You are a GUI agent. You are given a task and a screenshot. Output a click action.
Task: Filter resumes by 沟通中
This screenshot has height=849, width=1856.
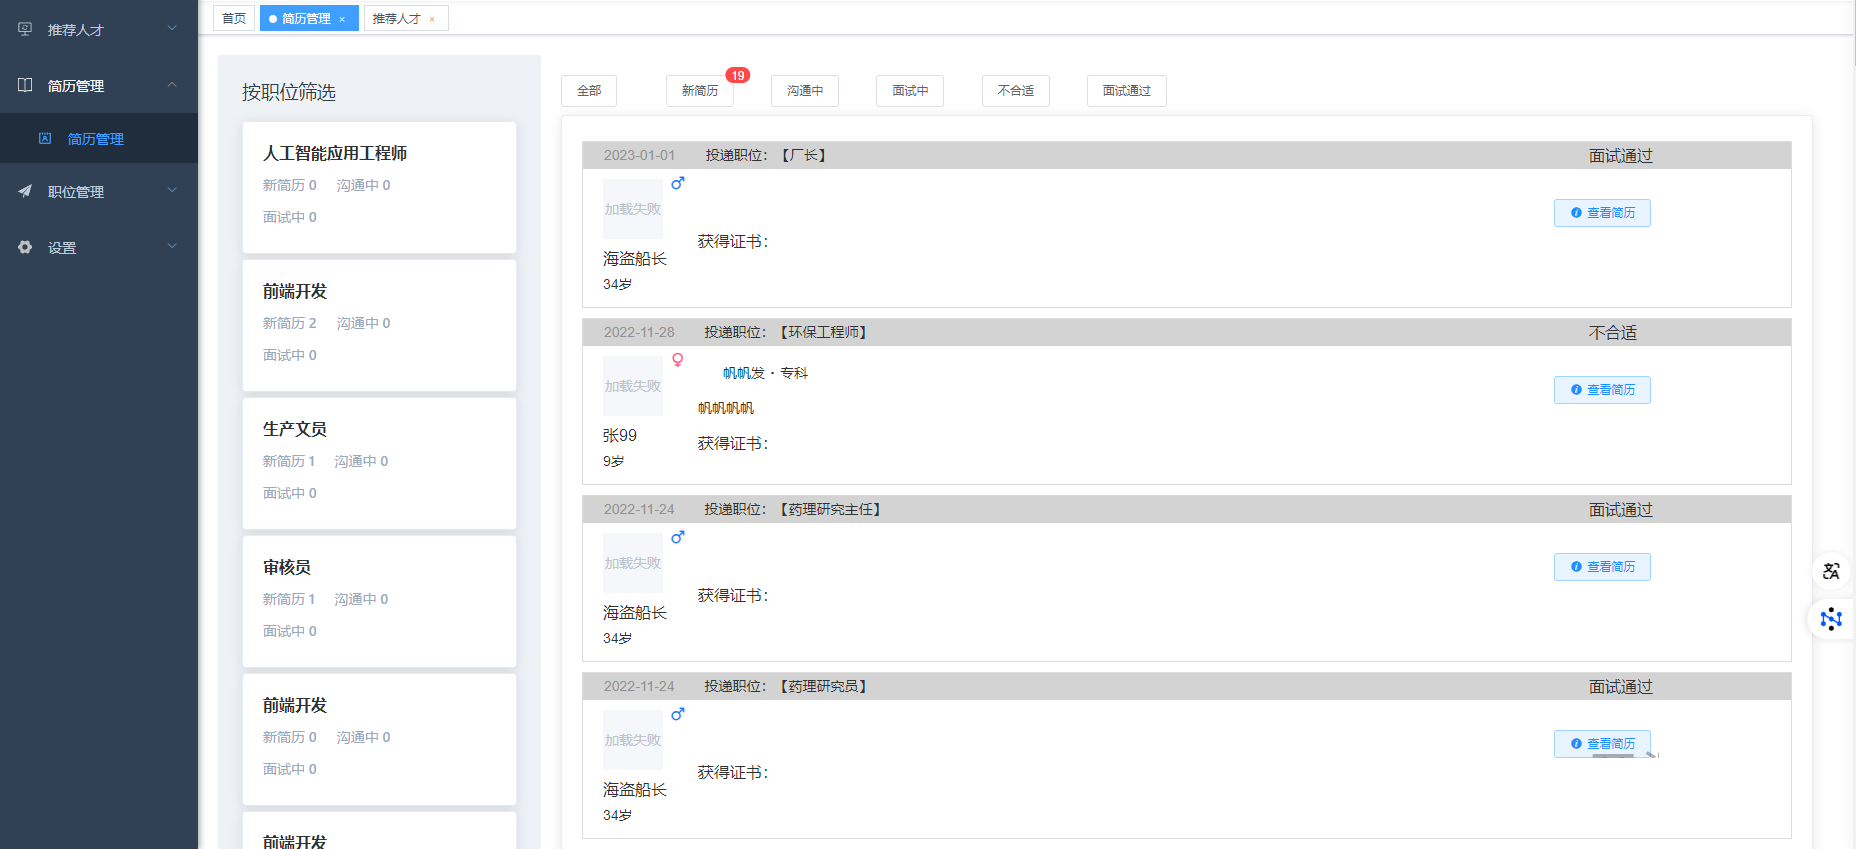pyautogui.click(x=805, y=91)
